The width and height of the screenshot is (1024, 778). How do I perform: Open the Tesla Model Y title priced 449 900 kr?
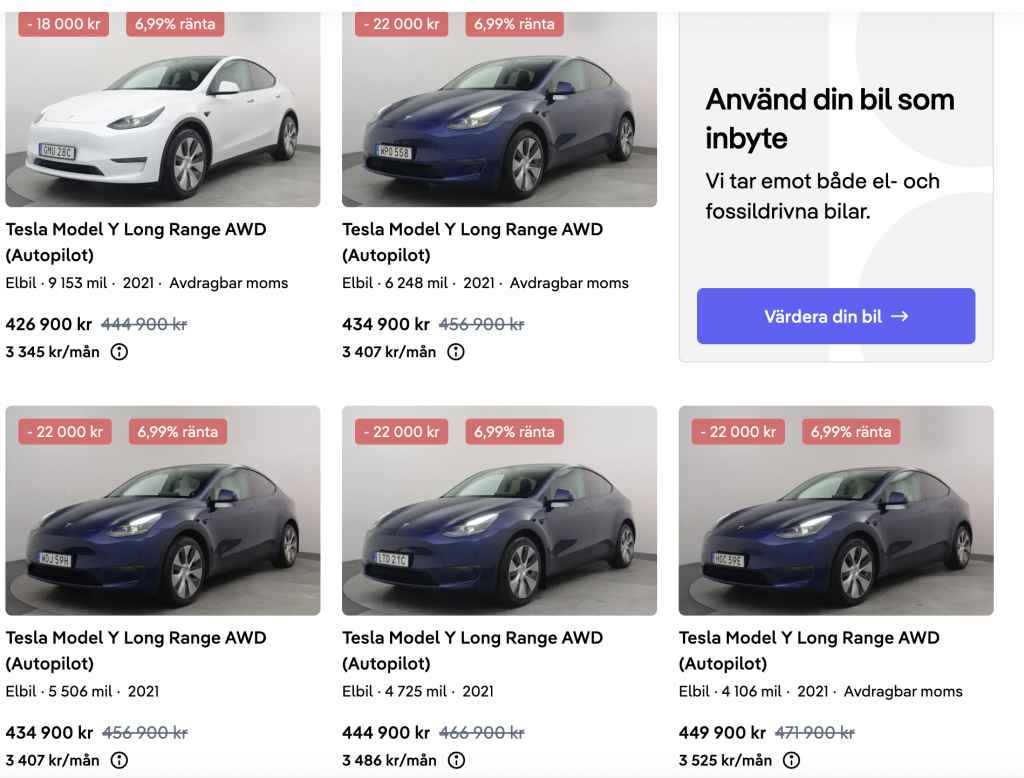click(x=809, y=650)
